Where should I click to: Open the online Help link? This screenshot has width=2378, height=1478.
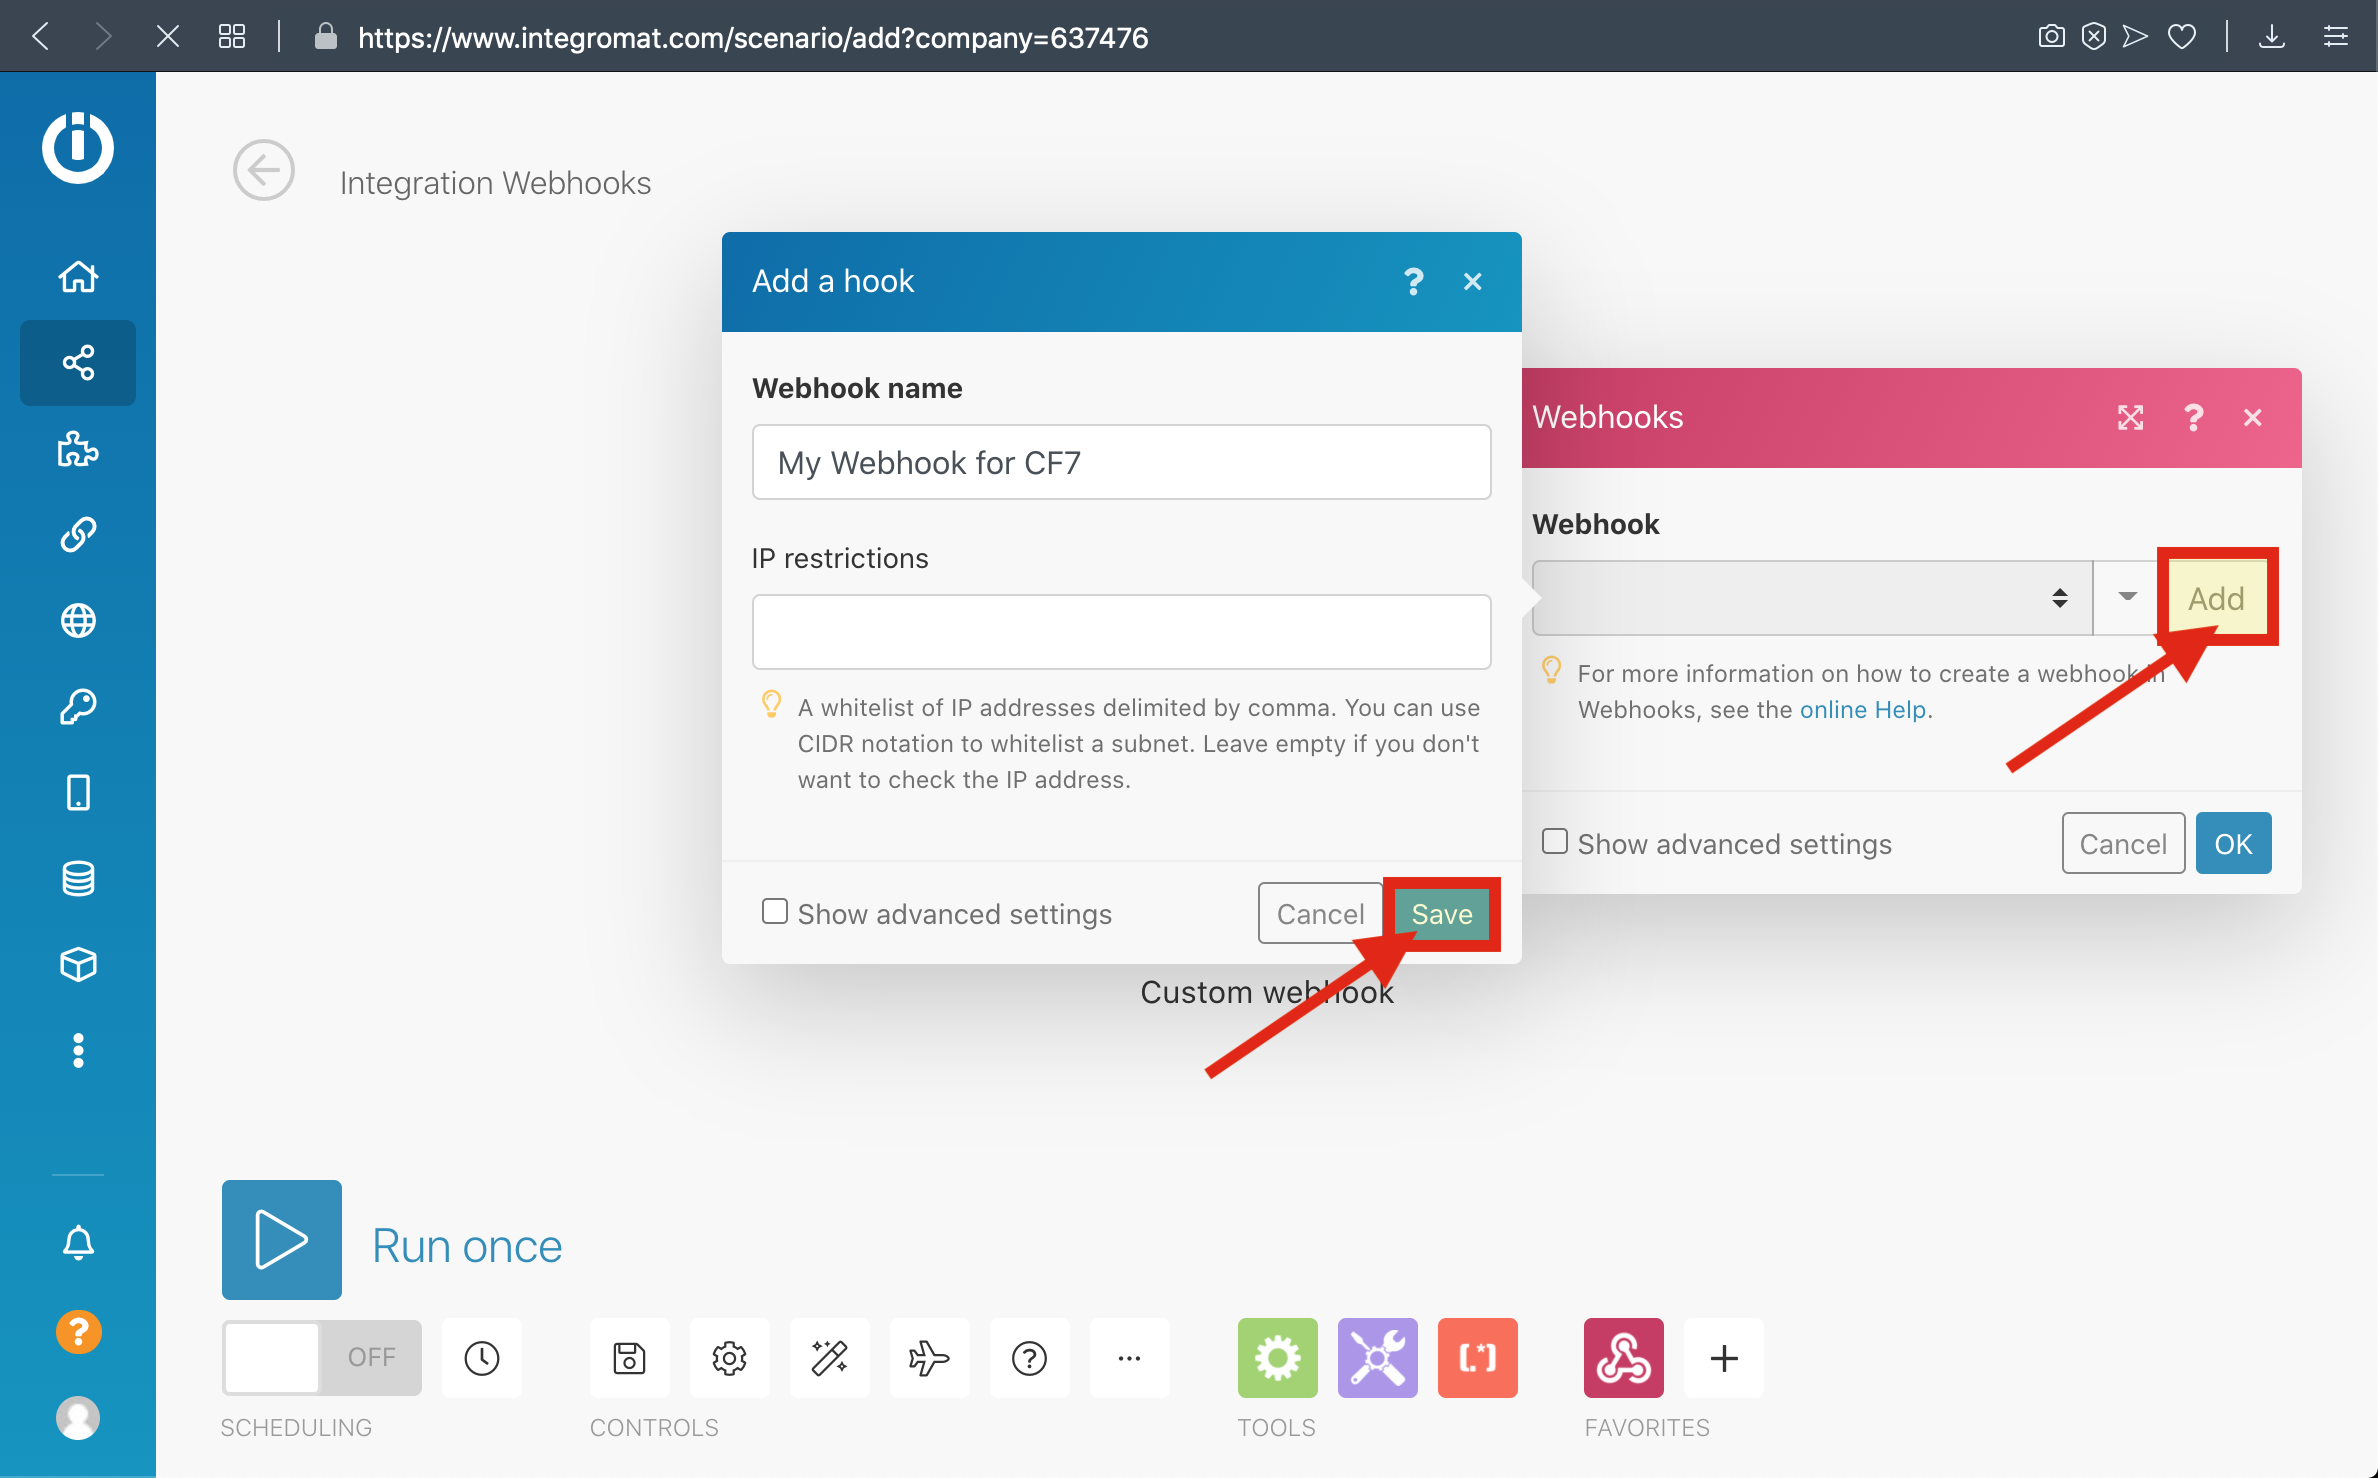[1862, 709]
